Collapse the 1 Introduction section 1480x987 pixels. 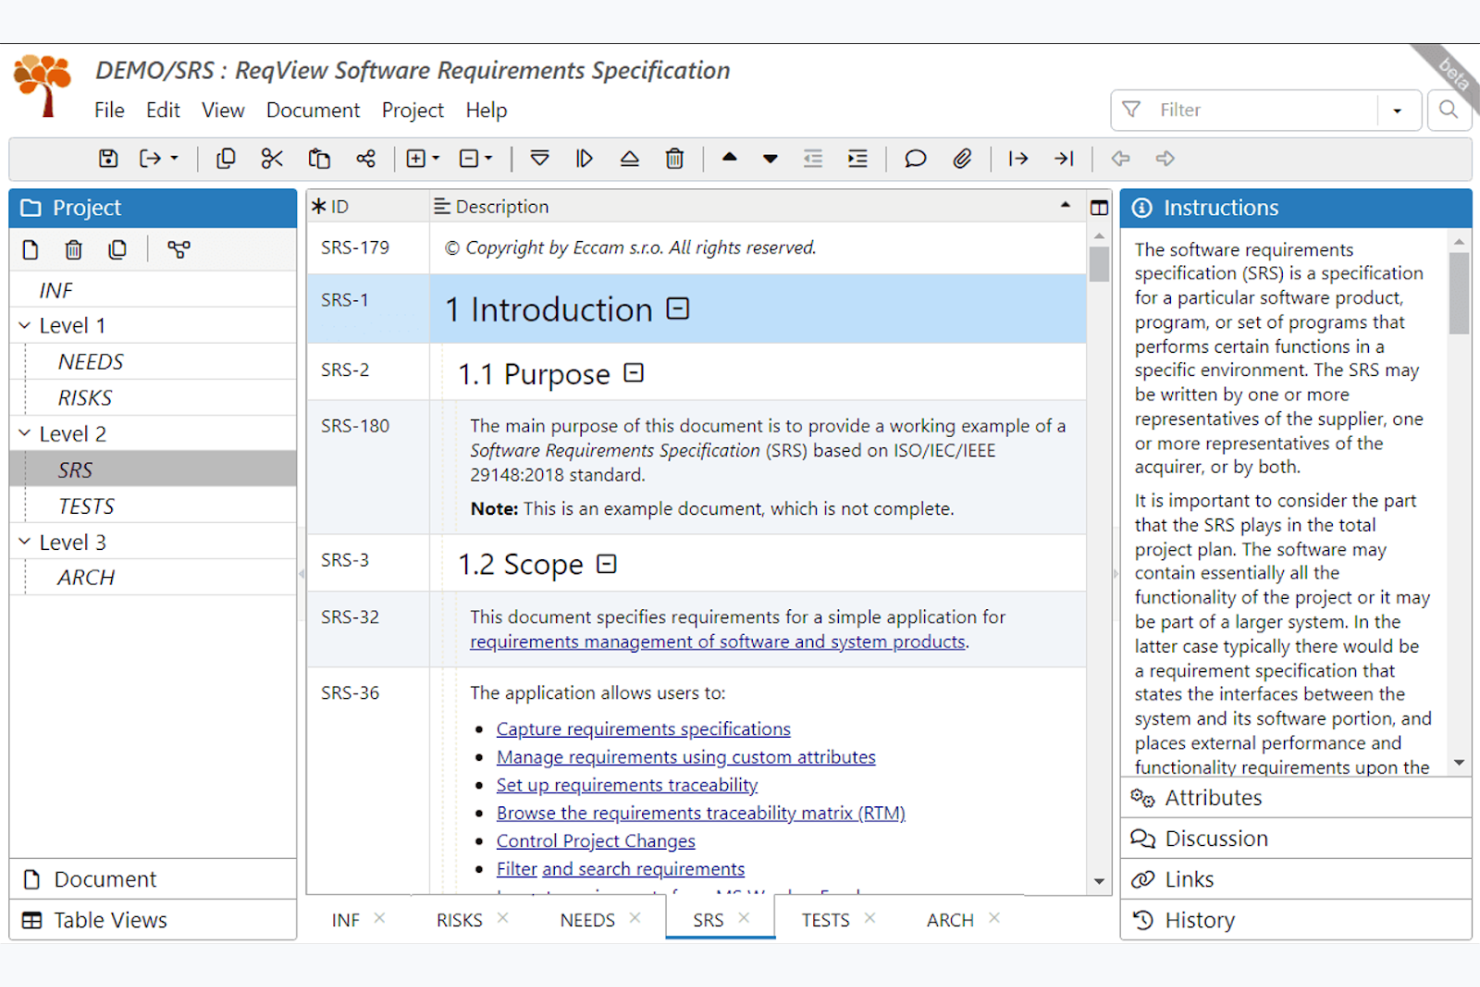(678, 309)
